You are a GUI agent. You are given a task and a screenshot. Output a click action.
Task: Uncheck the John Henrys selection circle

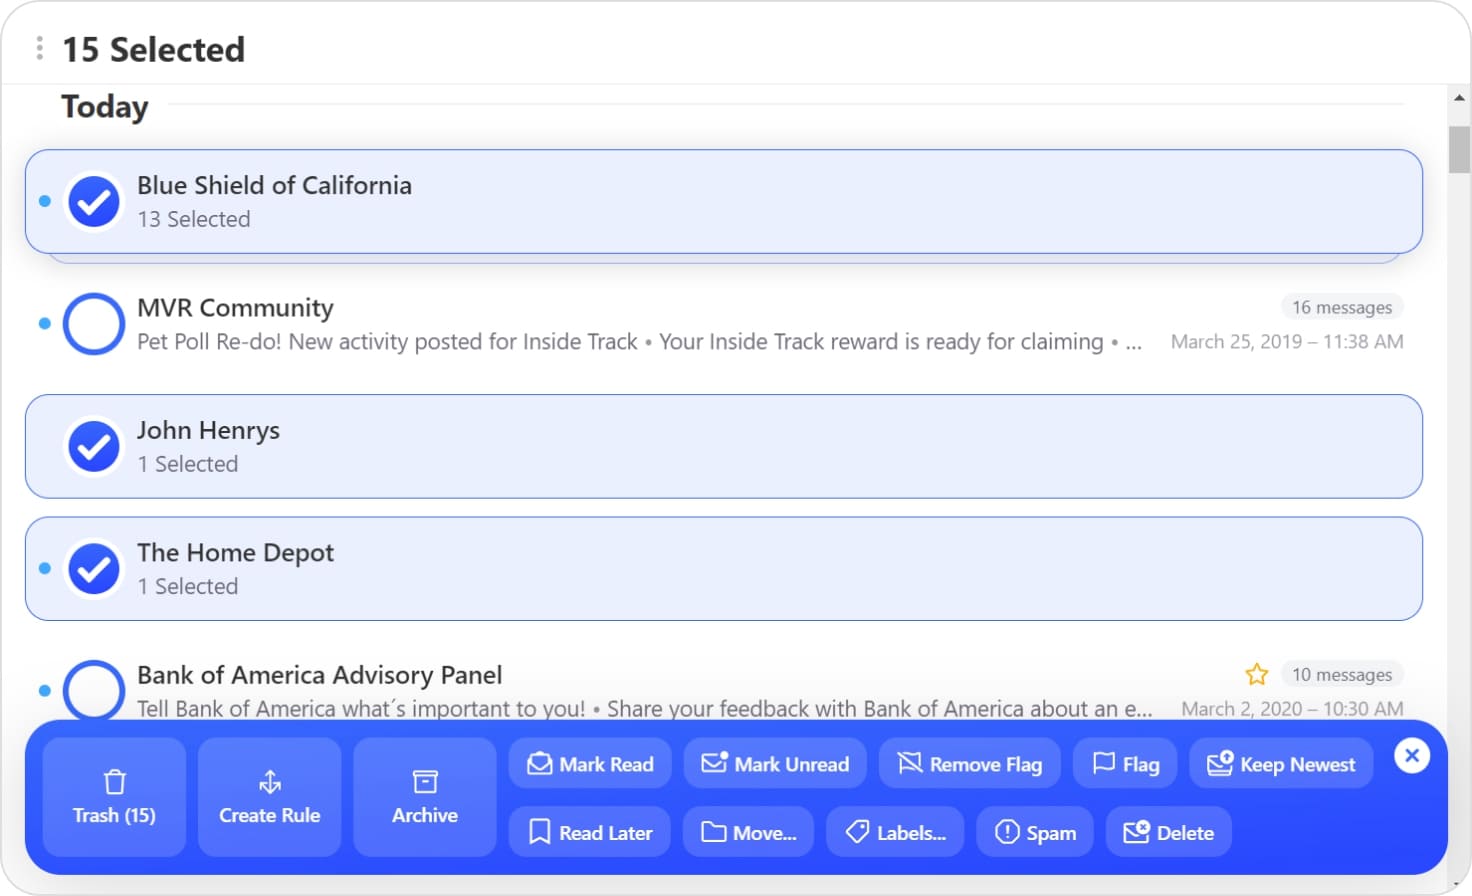93,446
